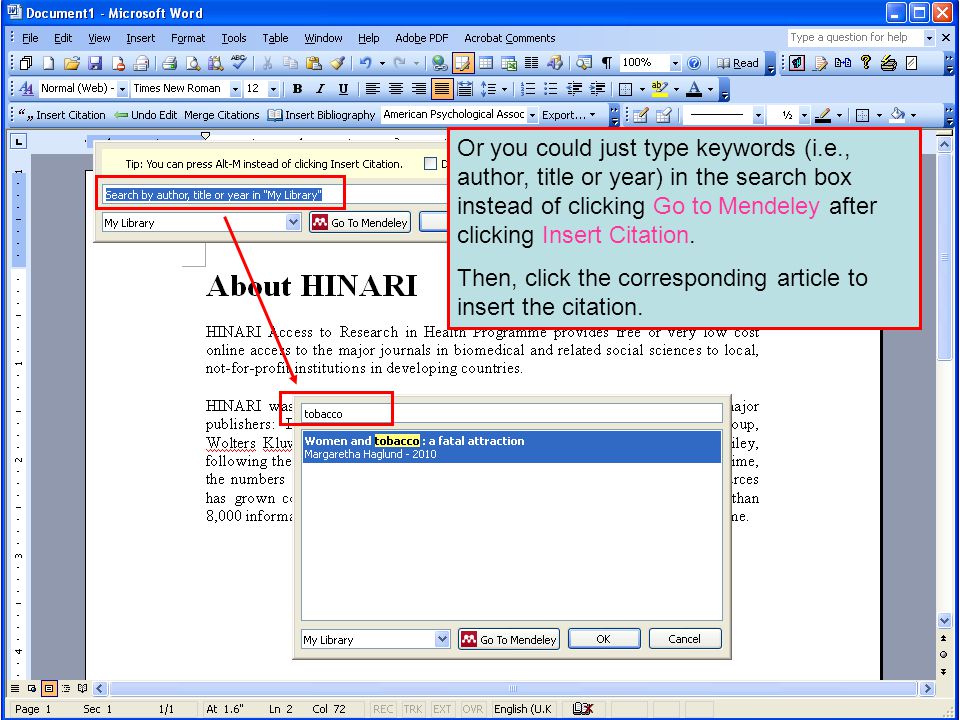Viewport: 960px width, 720px height.
Task: Open My Library dropdown in the tobacco dialog
Action: (x=442, y=639)
